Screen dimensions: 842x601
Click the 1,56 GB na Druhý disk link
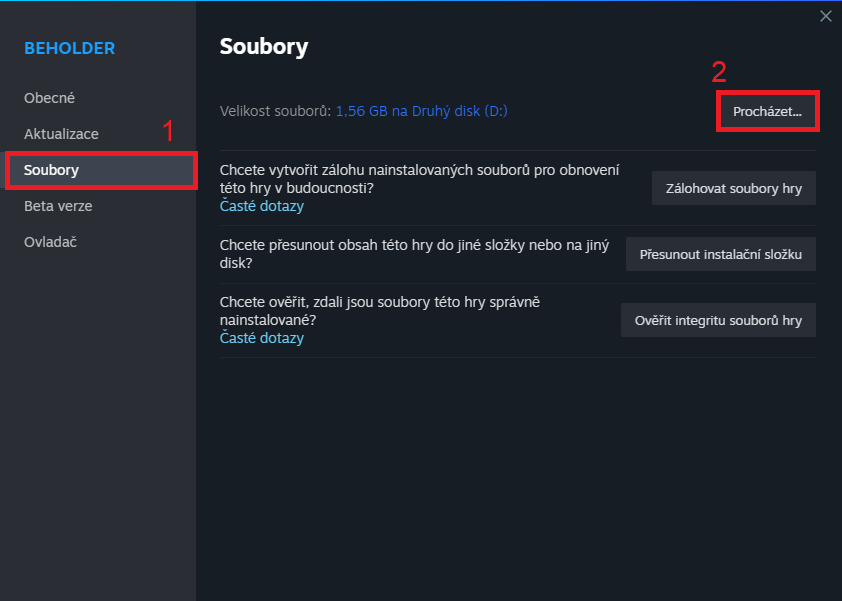tap(421, 111)
